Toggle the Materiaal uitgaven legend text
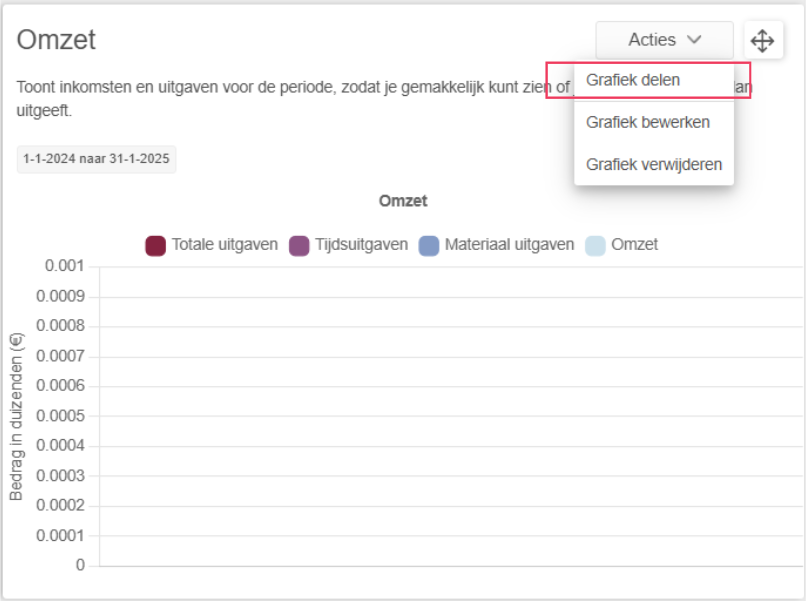This screenshot has height=601, width=807. [509, 245]
